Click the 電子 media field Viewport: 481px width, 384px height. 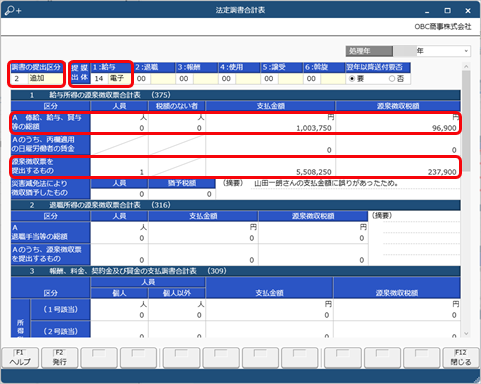(x=119, y=79)
